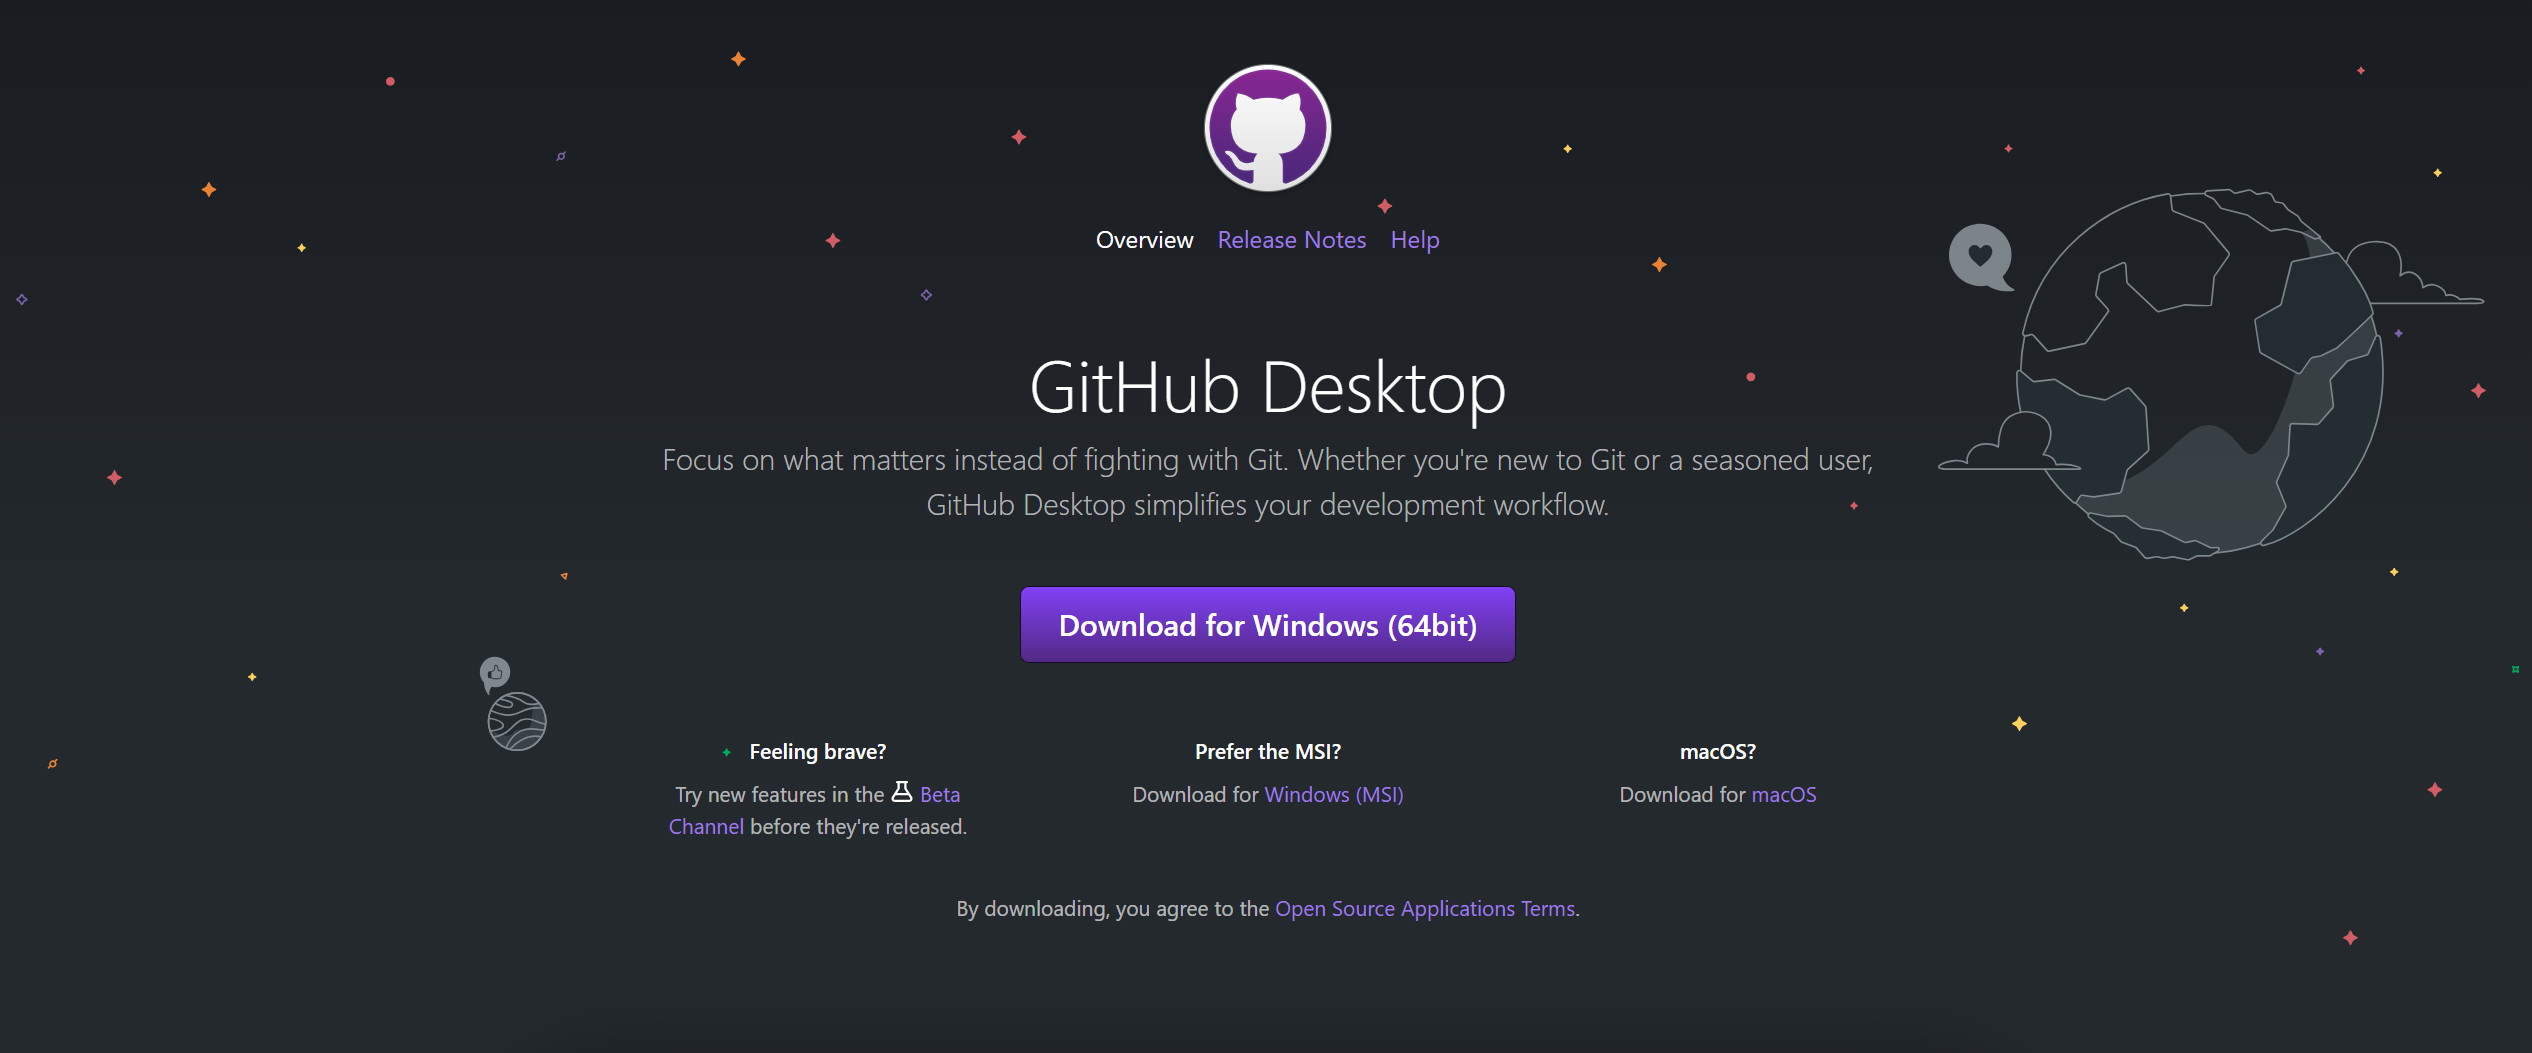Select the 'Feeling brave?' heading

817,752
